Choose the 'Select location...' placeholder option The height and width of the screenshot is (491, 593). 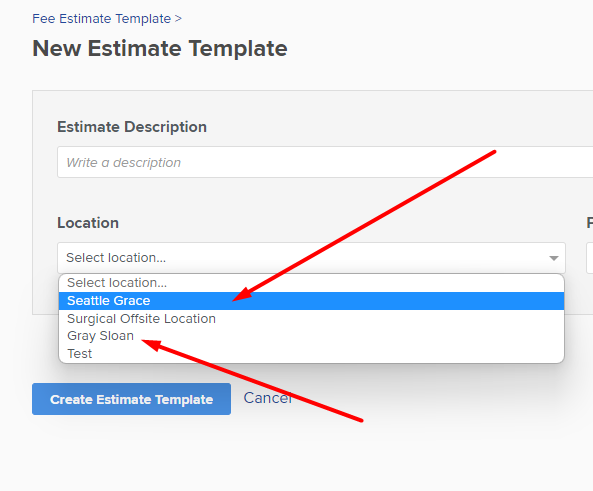coord(311,283)
